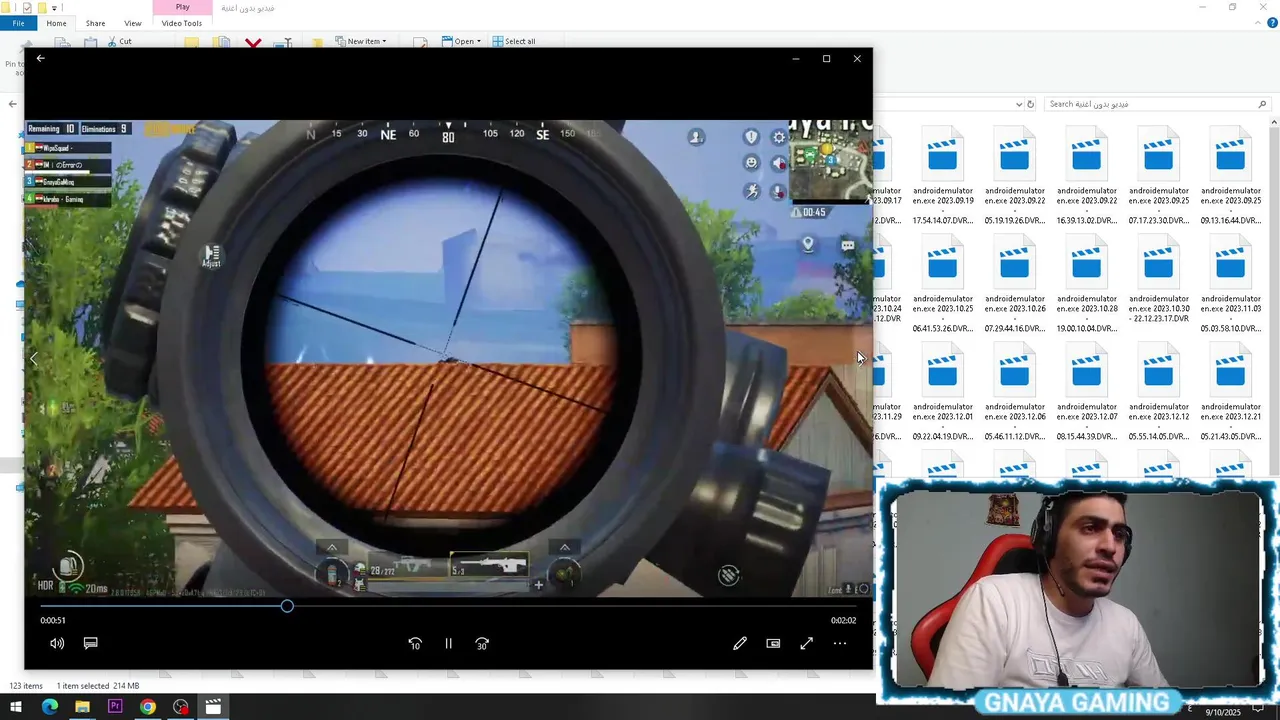The width and height of the screenshot is (1280, 720).
Task: Skip back 10 seconds
Action: click(x=415, y=644)
